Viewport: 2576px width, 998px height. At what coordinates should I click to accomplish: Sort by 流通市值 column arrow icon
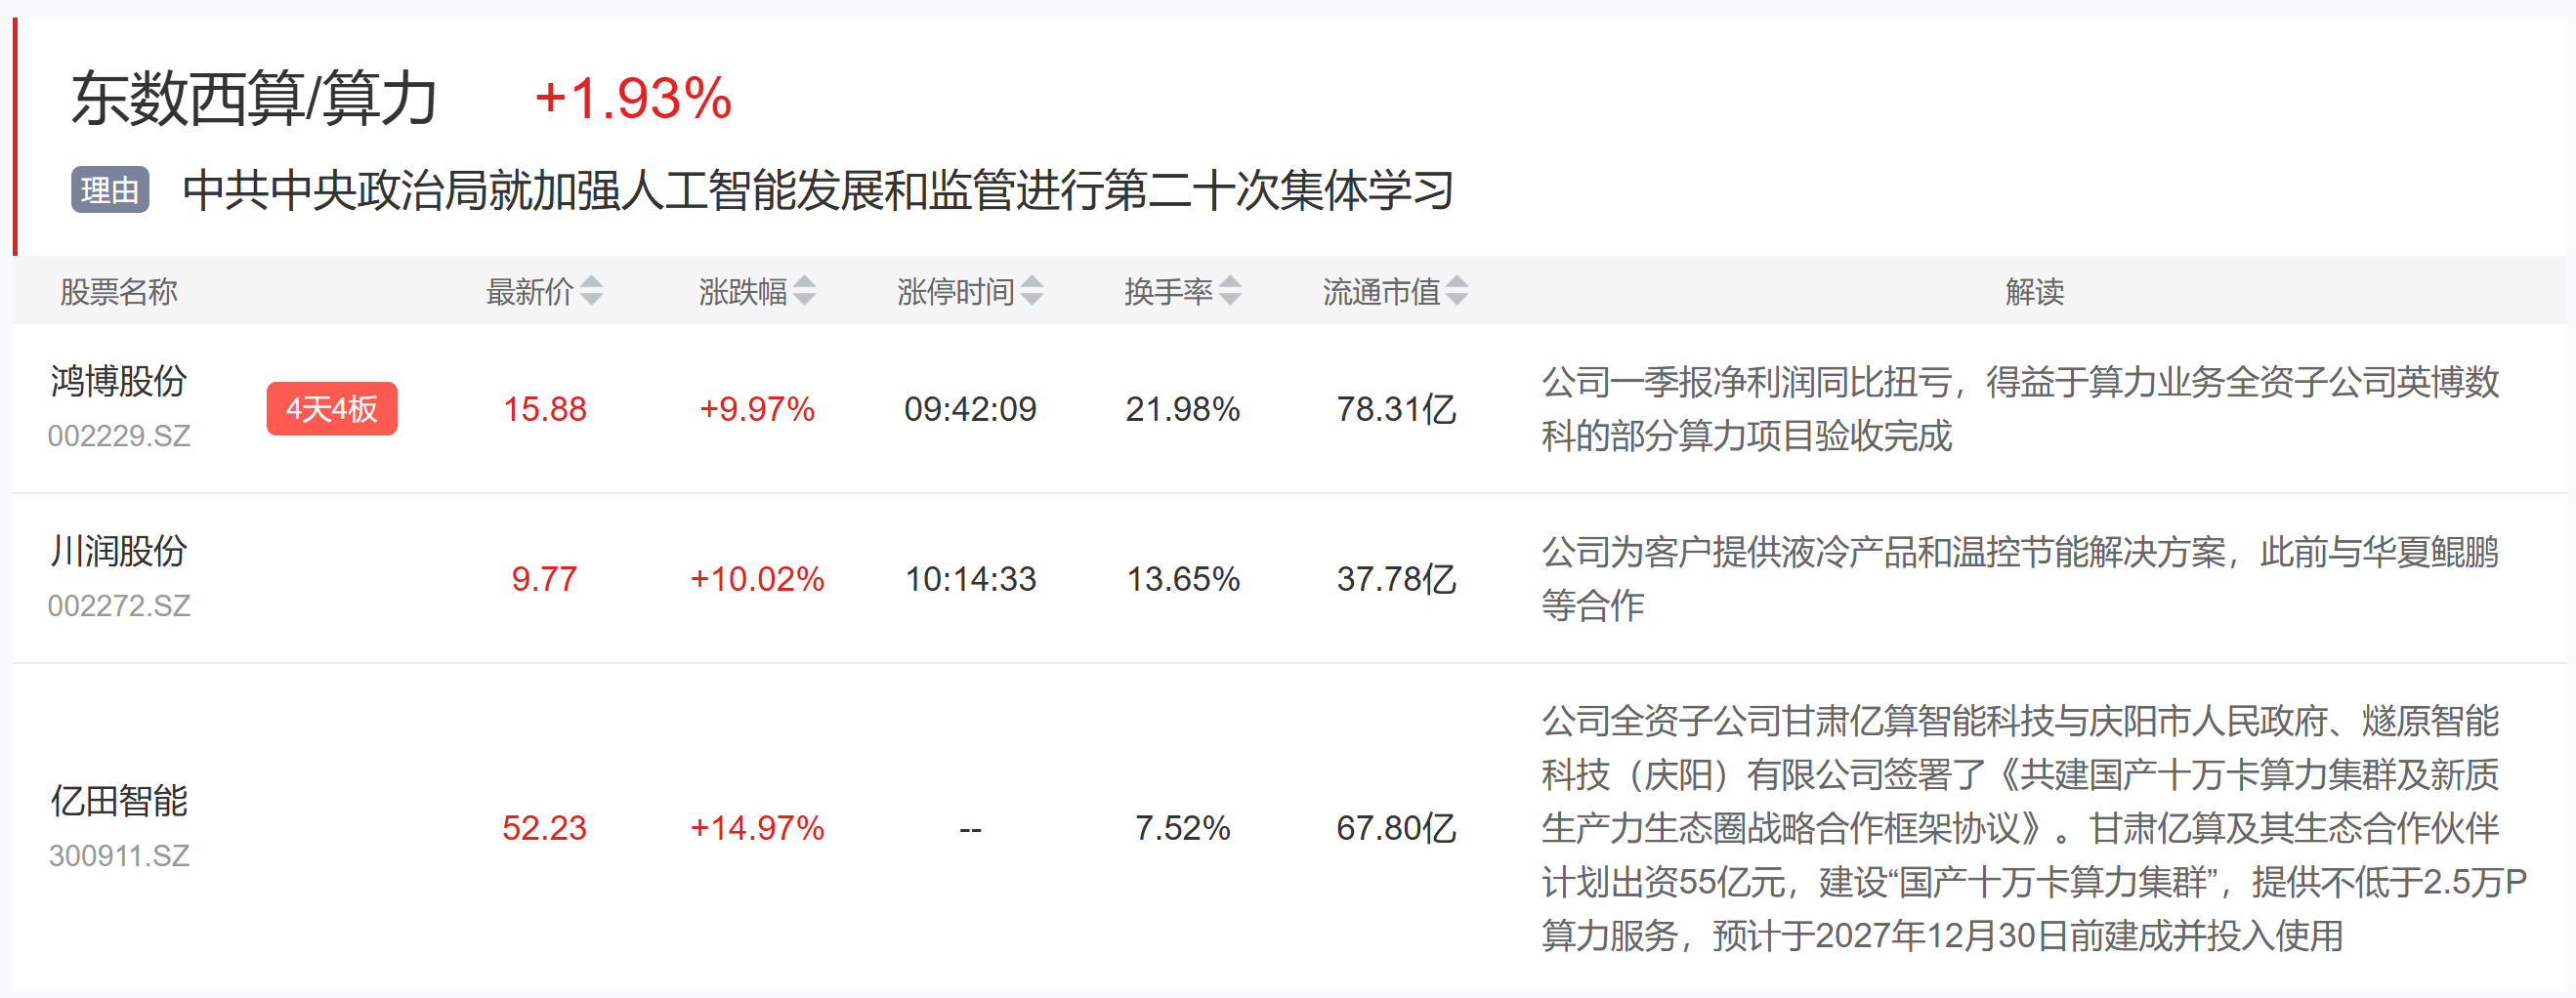pyautogui.click(x=1458, y=291)
